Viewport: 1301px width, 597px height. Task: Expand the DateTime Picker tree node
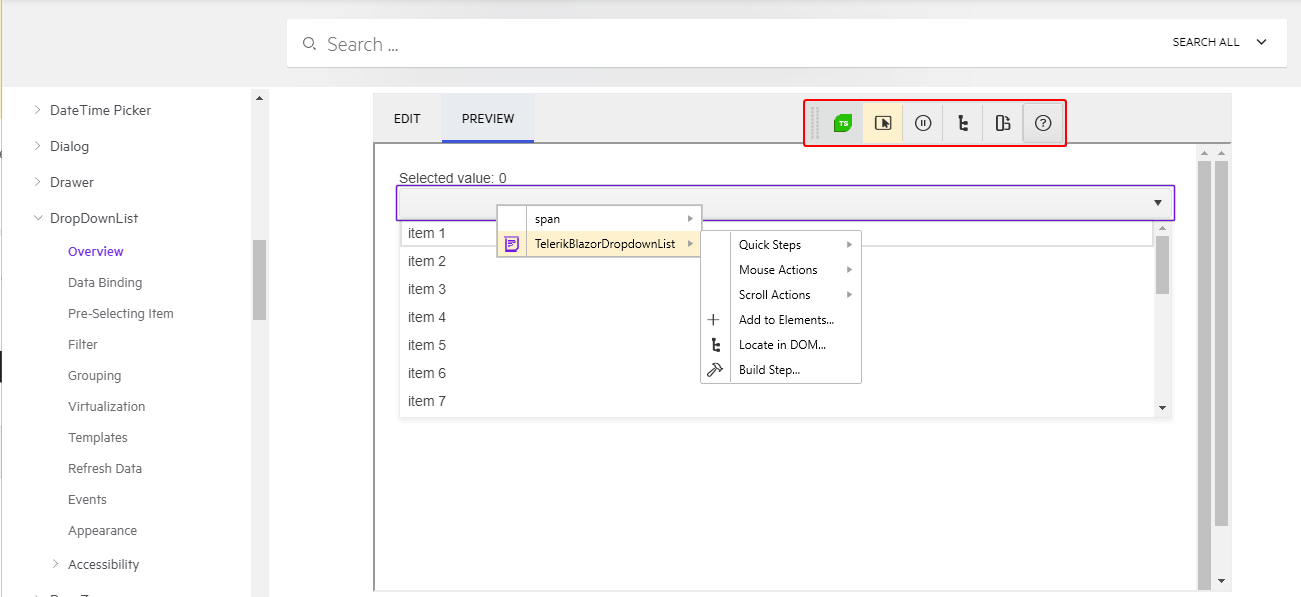(38, 110)
